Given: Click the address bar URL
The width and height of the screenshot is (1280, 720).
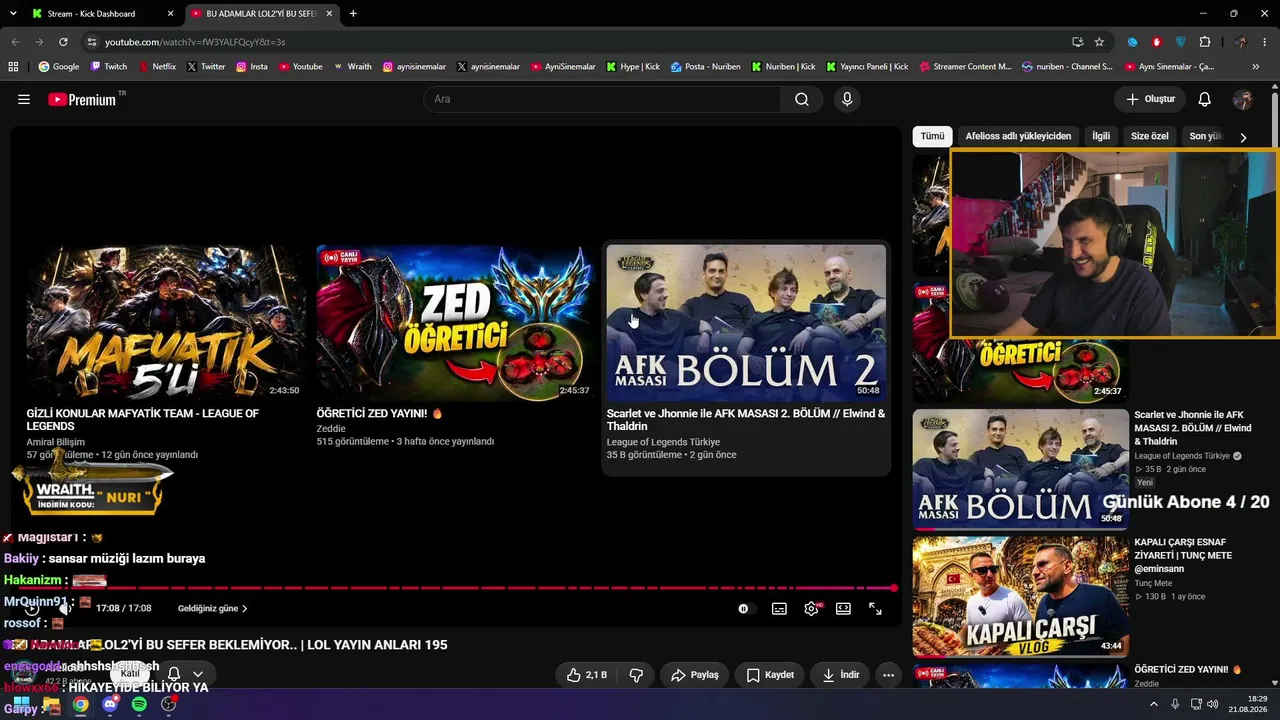Looking at the screenshot, I should (x=195, y=42).
